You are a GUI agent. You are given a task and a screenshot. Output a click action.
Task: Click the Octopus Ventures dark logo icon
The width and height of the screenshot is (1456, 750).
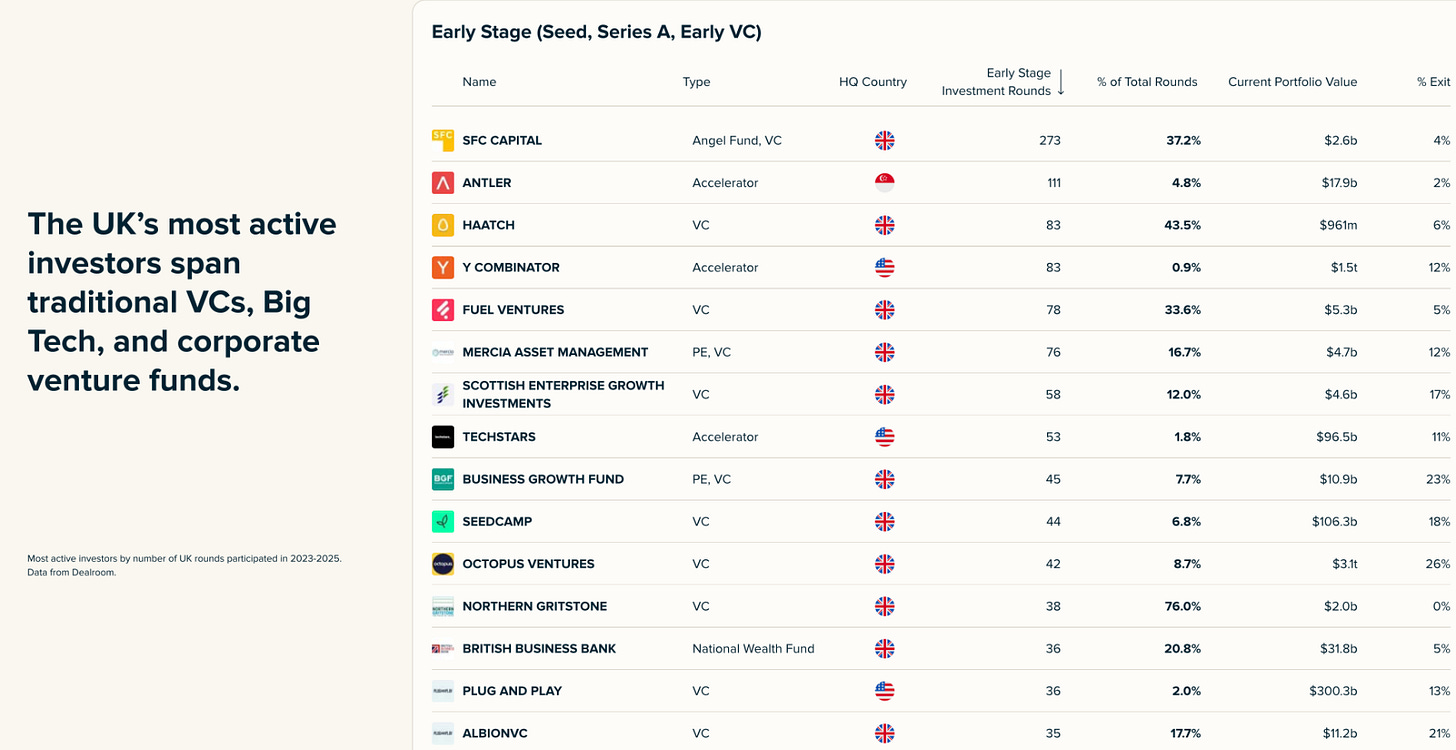coord(443,564)
